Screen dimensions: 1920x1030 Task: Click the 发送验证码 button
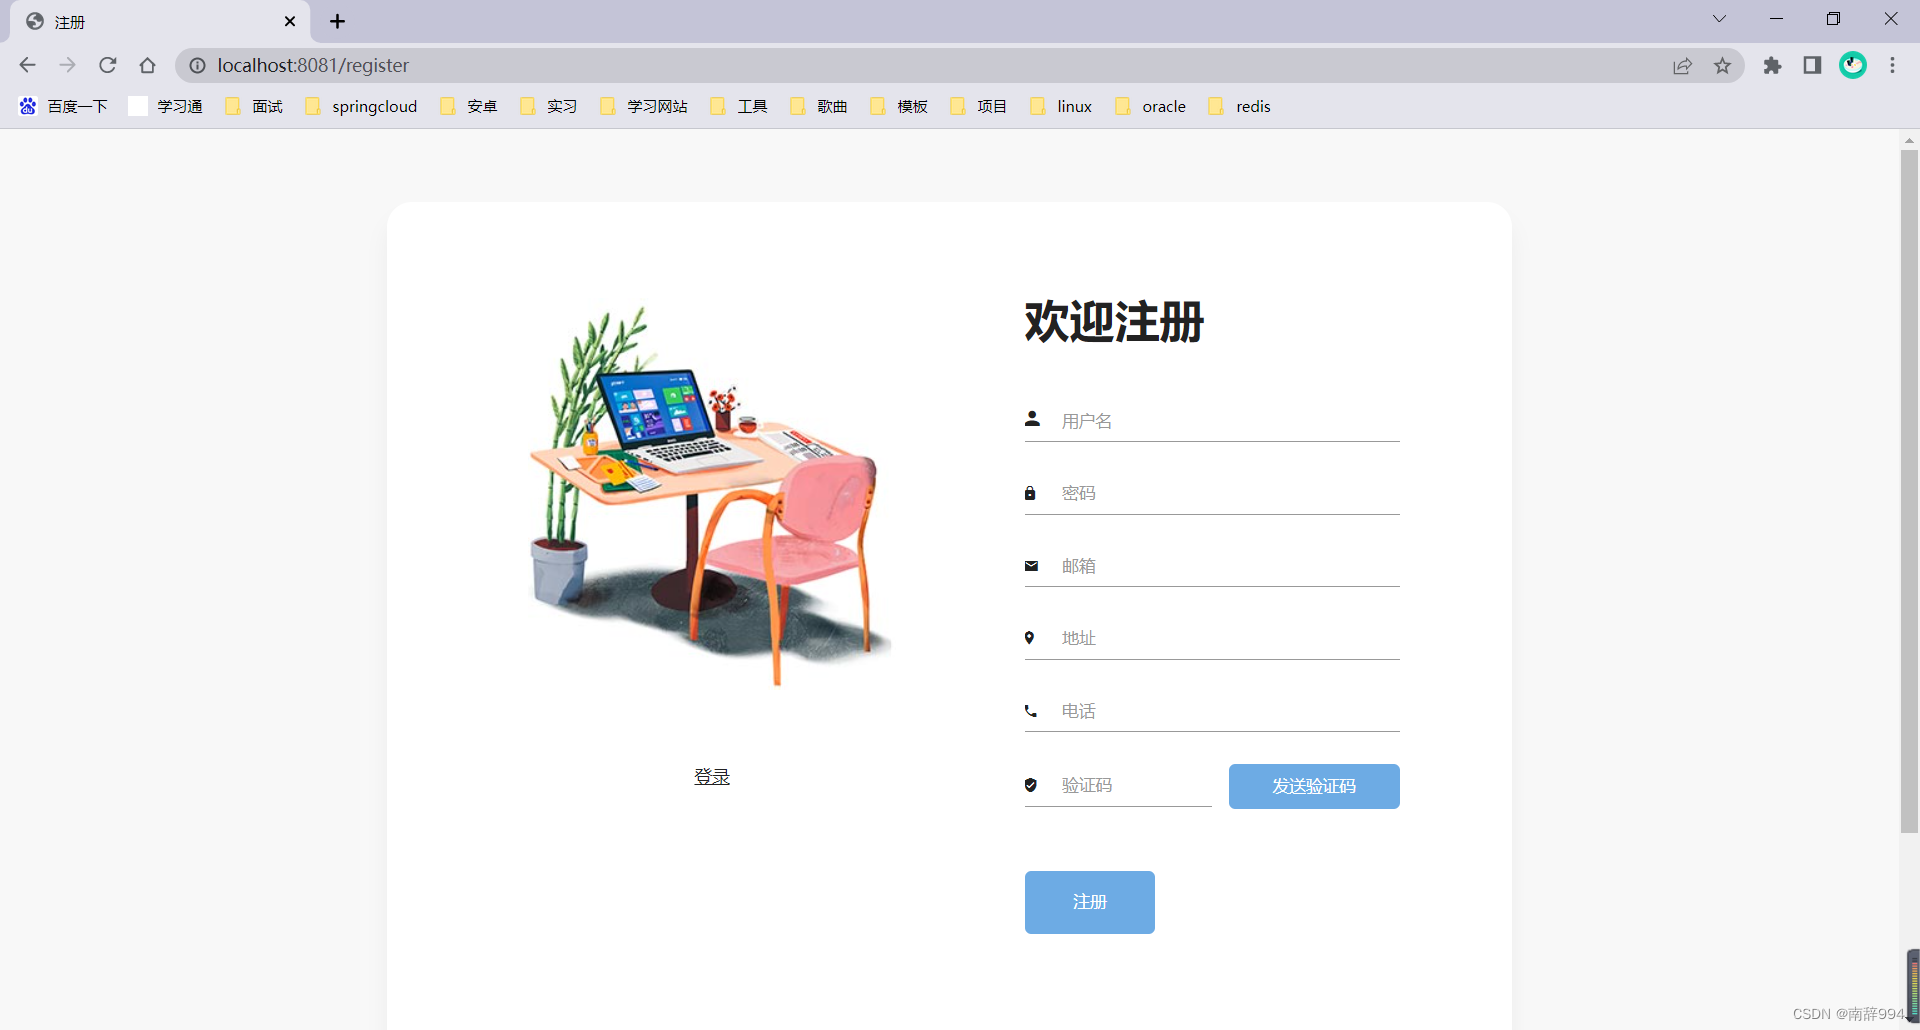coord(1314,786)
